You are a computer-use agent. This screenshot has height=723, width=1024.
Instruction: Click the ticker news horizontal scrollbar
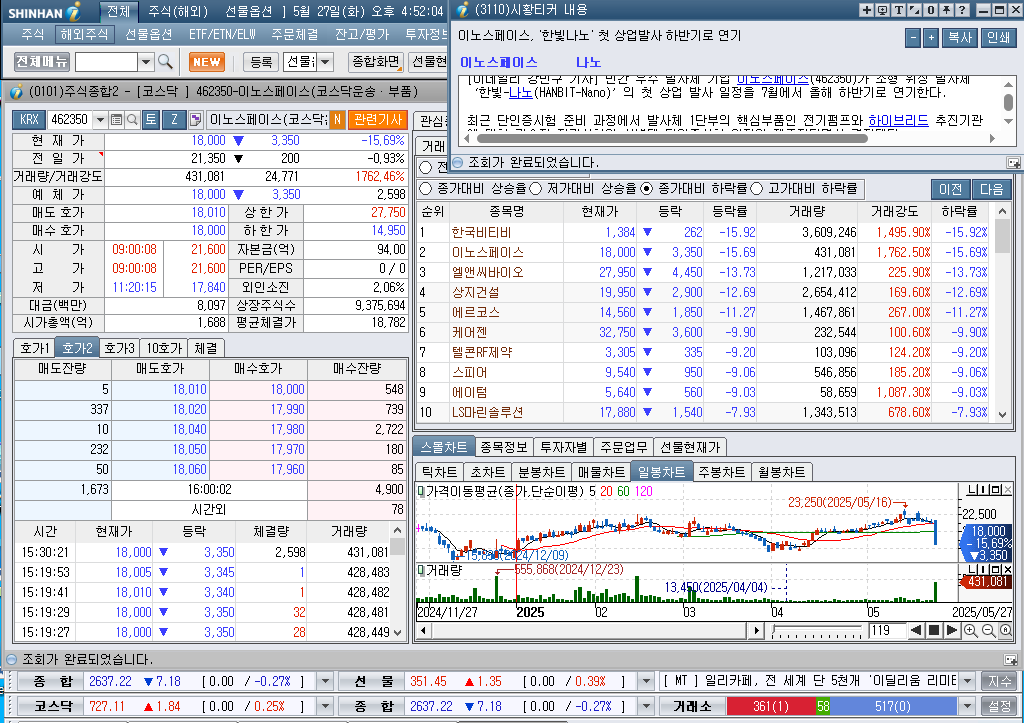pos(672,138)
